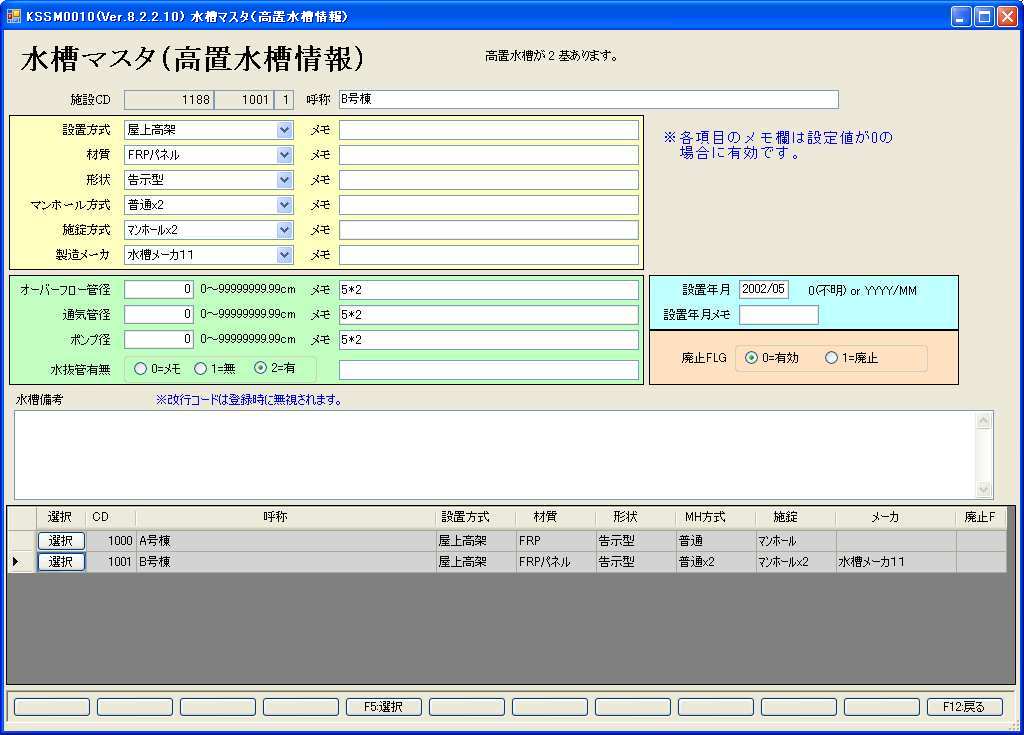This screenshot has width=1024, height=735.
Task: Open the 設置方式 dropdown
Action: pos(285,130)
